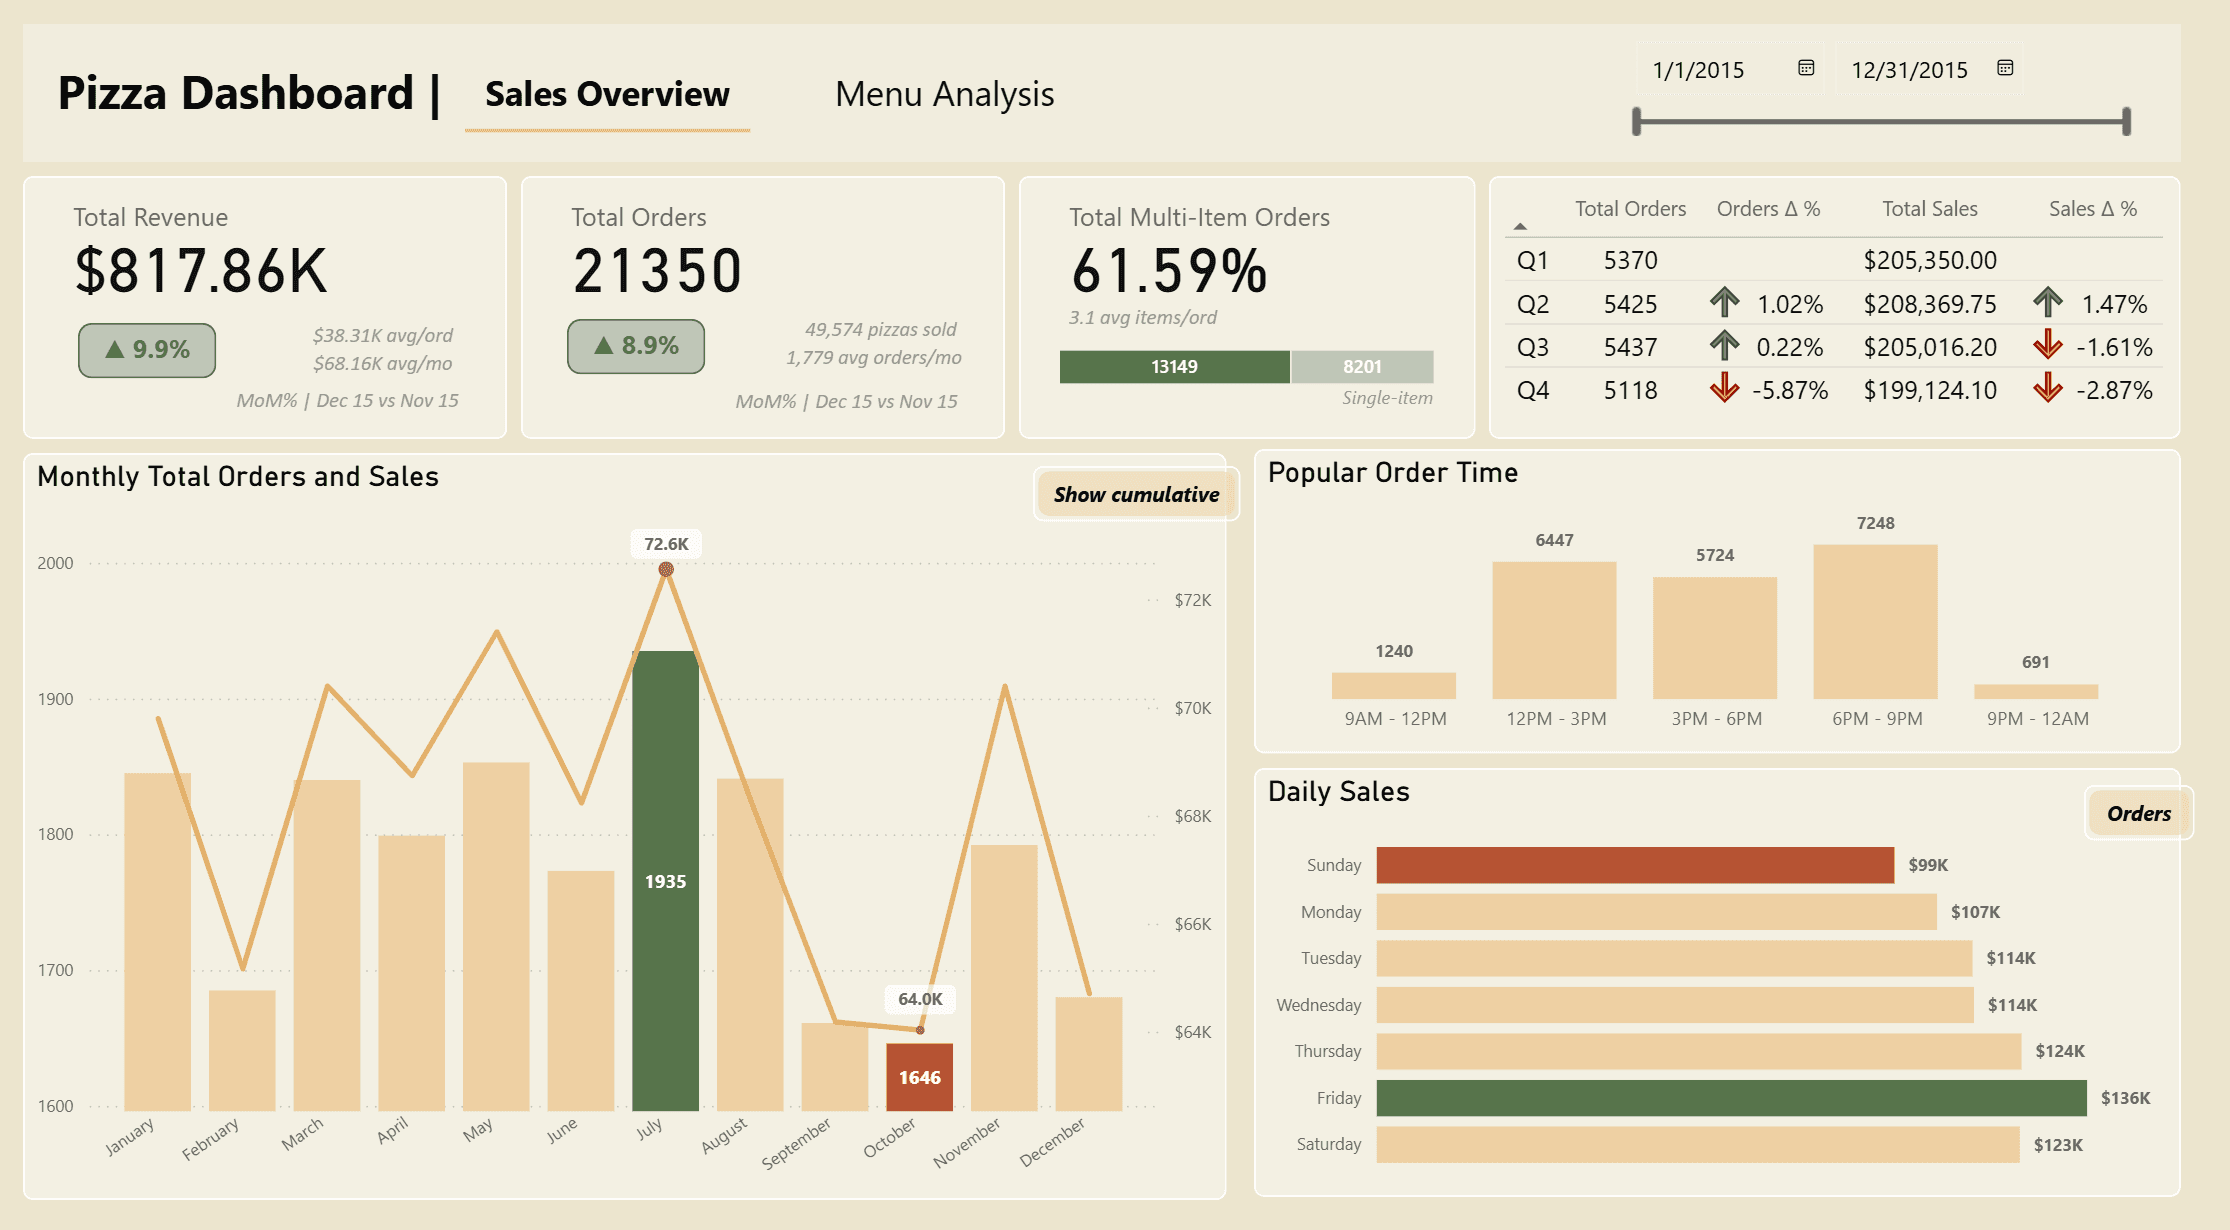
Task: Click the 6PM - 9PM order time bar
Action: coord(1875,622)
